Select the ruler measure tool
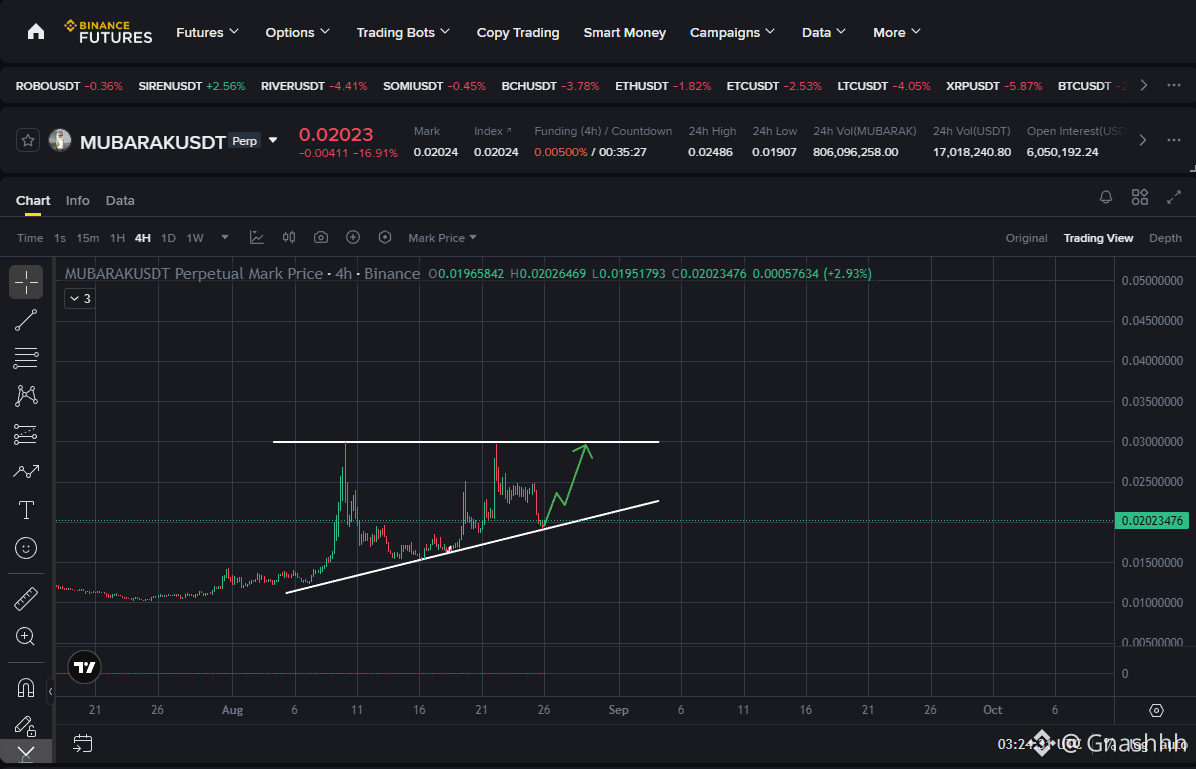Image resolution: width=1196 pixels, height=769 pixels. pos(26,599)
